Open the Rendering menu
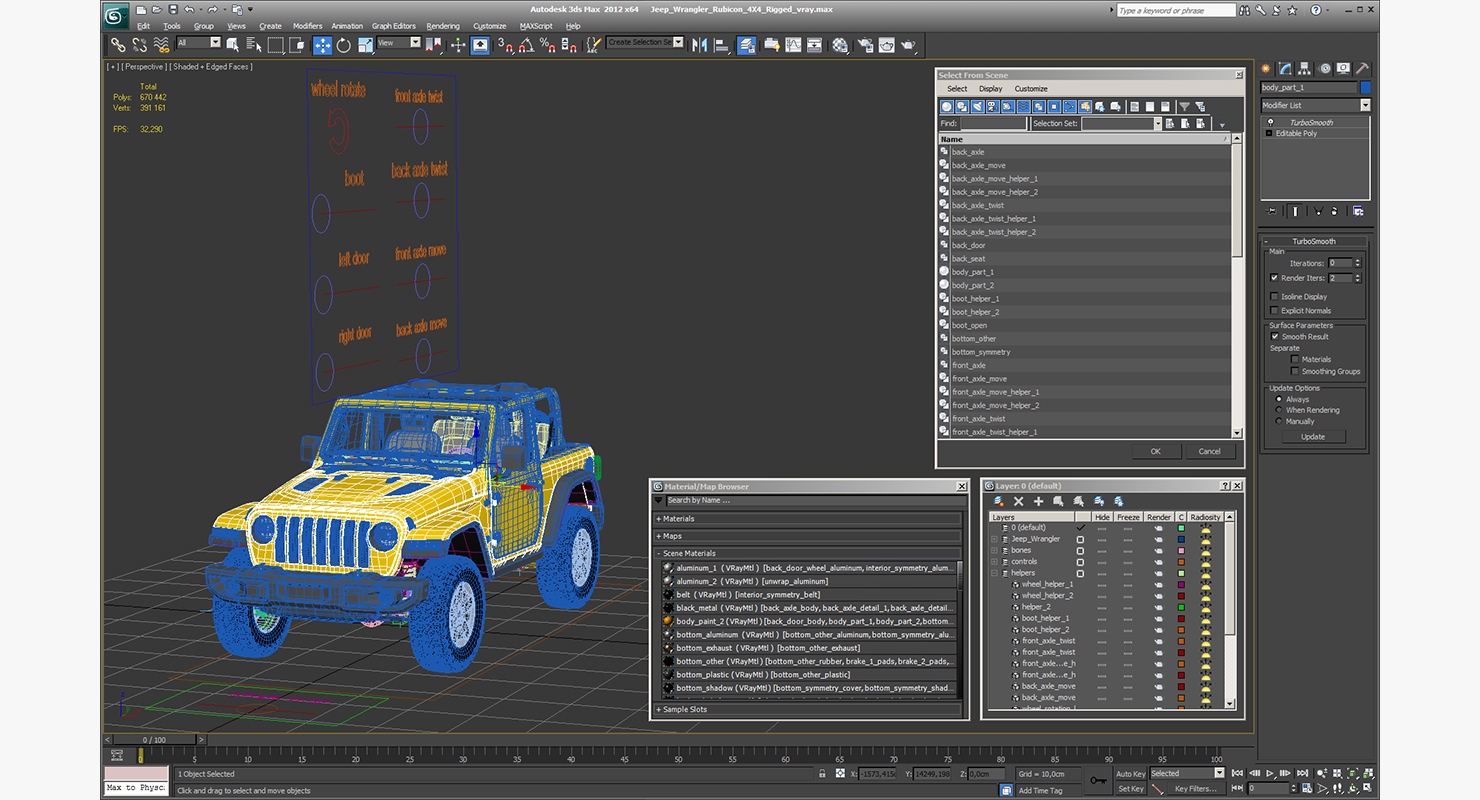1480x800 pixels. coord(443,26)
